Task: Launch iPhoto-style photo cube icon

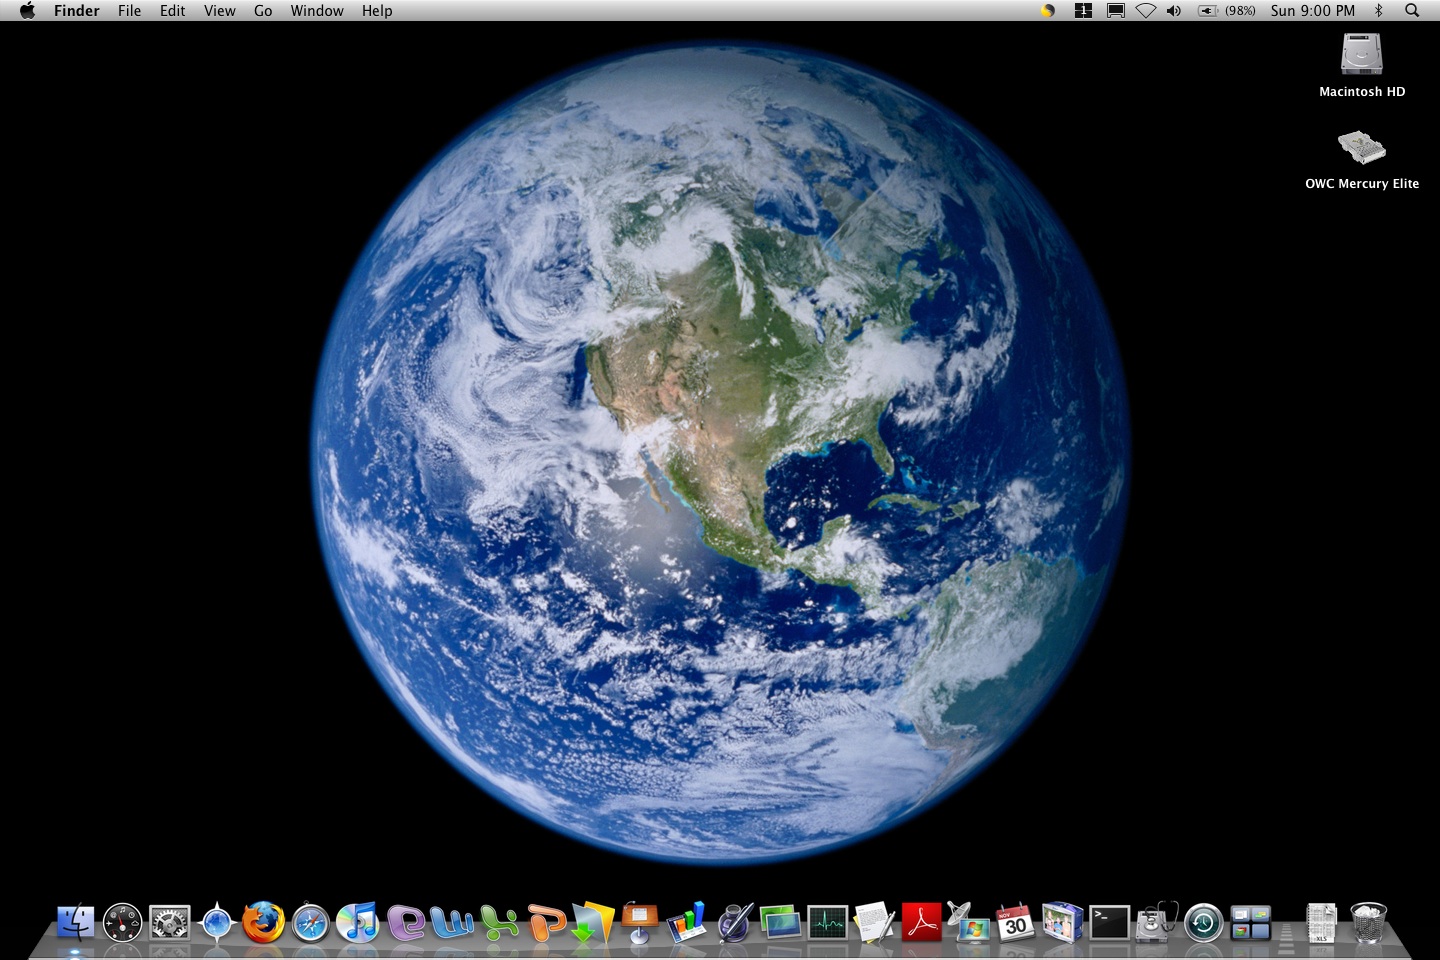Action: [1062, 922]
